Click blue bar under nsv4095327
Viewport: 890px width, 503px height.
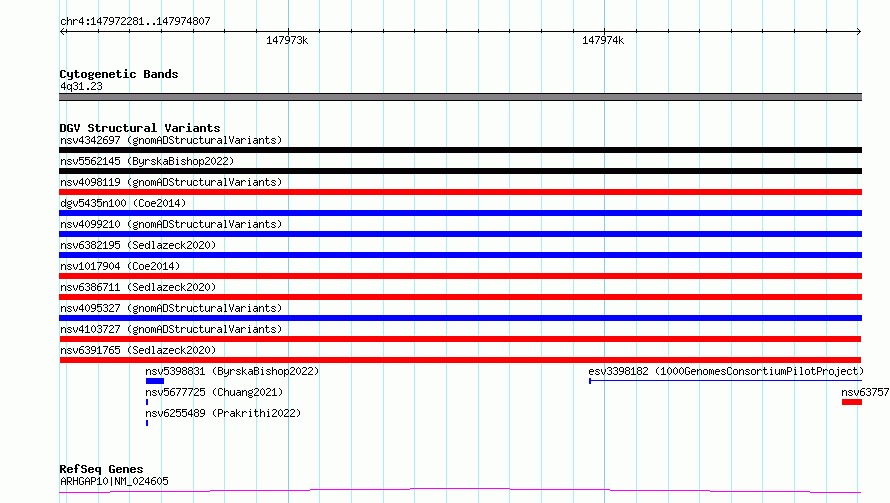point(460,318)
